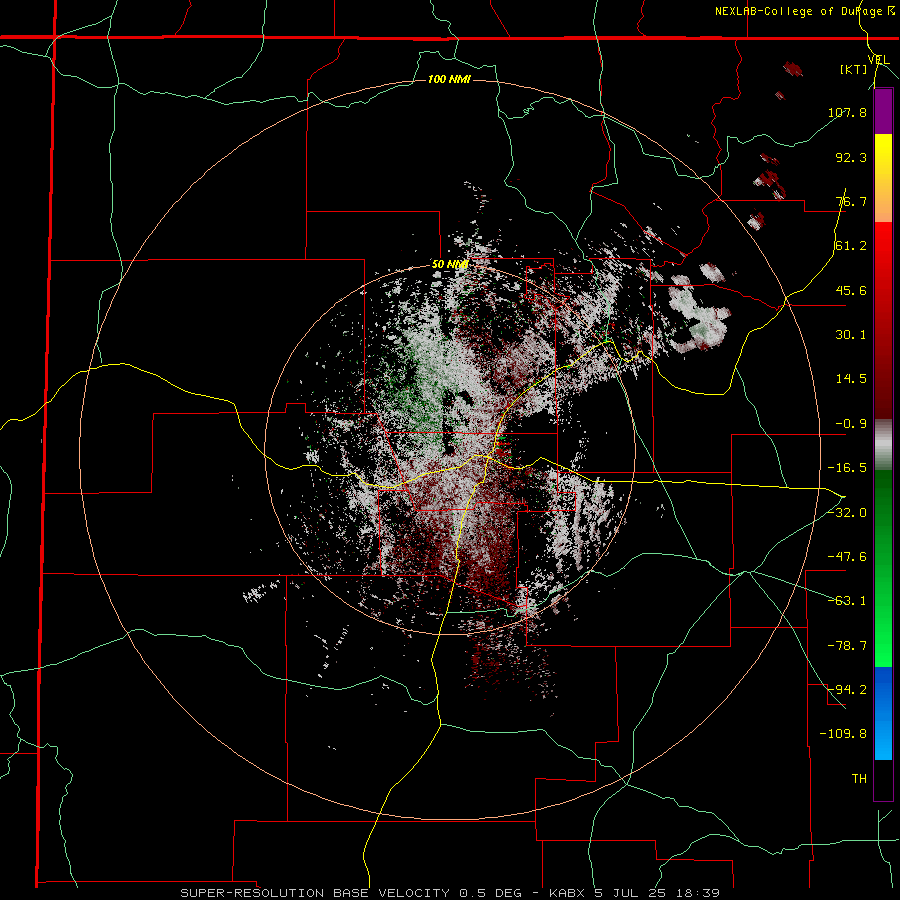Pick the purple segment of the velocity scale
Image resolution: width=900 pixels, height=900 pixels.
point(883,111)
